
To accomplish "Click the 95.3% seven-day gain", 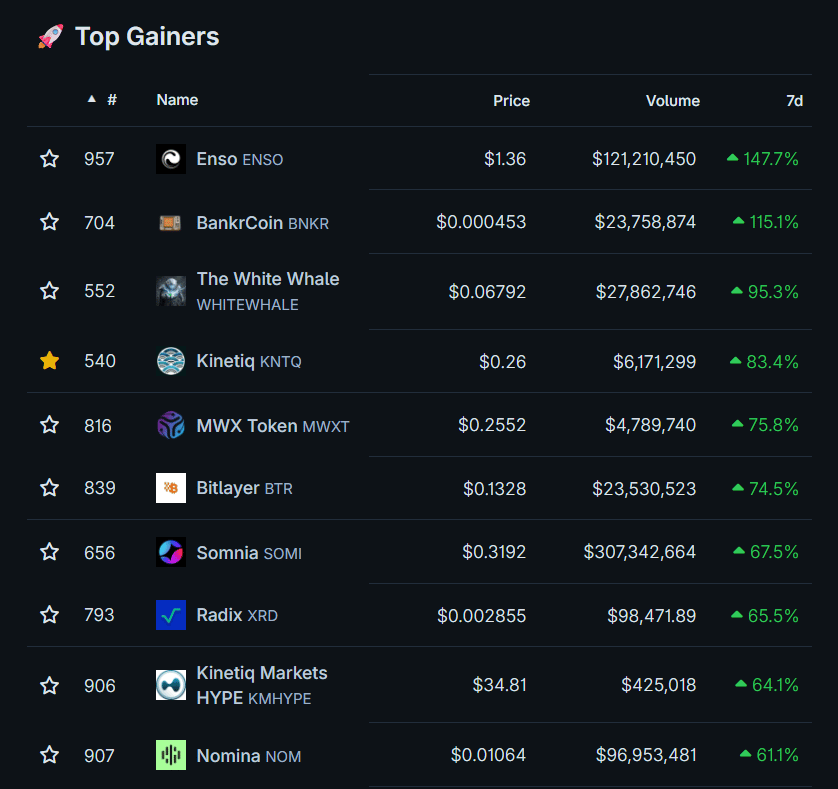I will pos(765,291).
